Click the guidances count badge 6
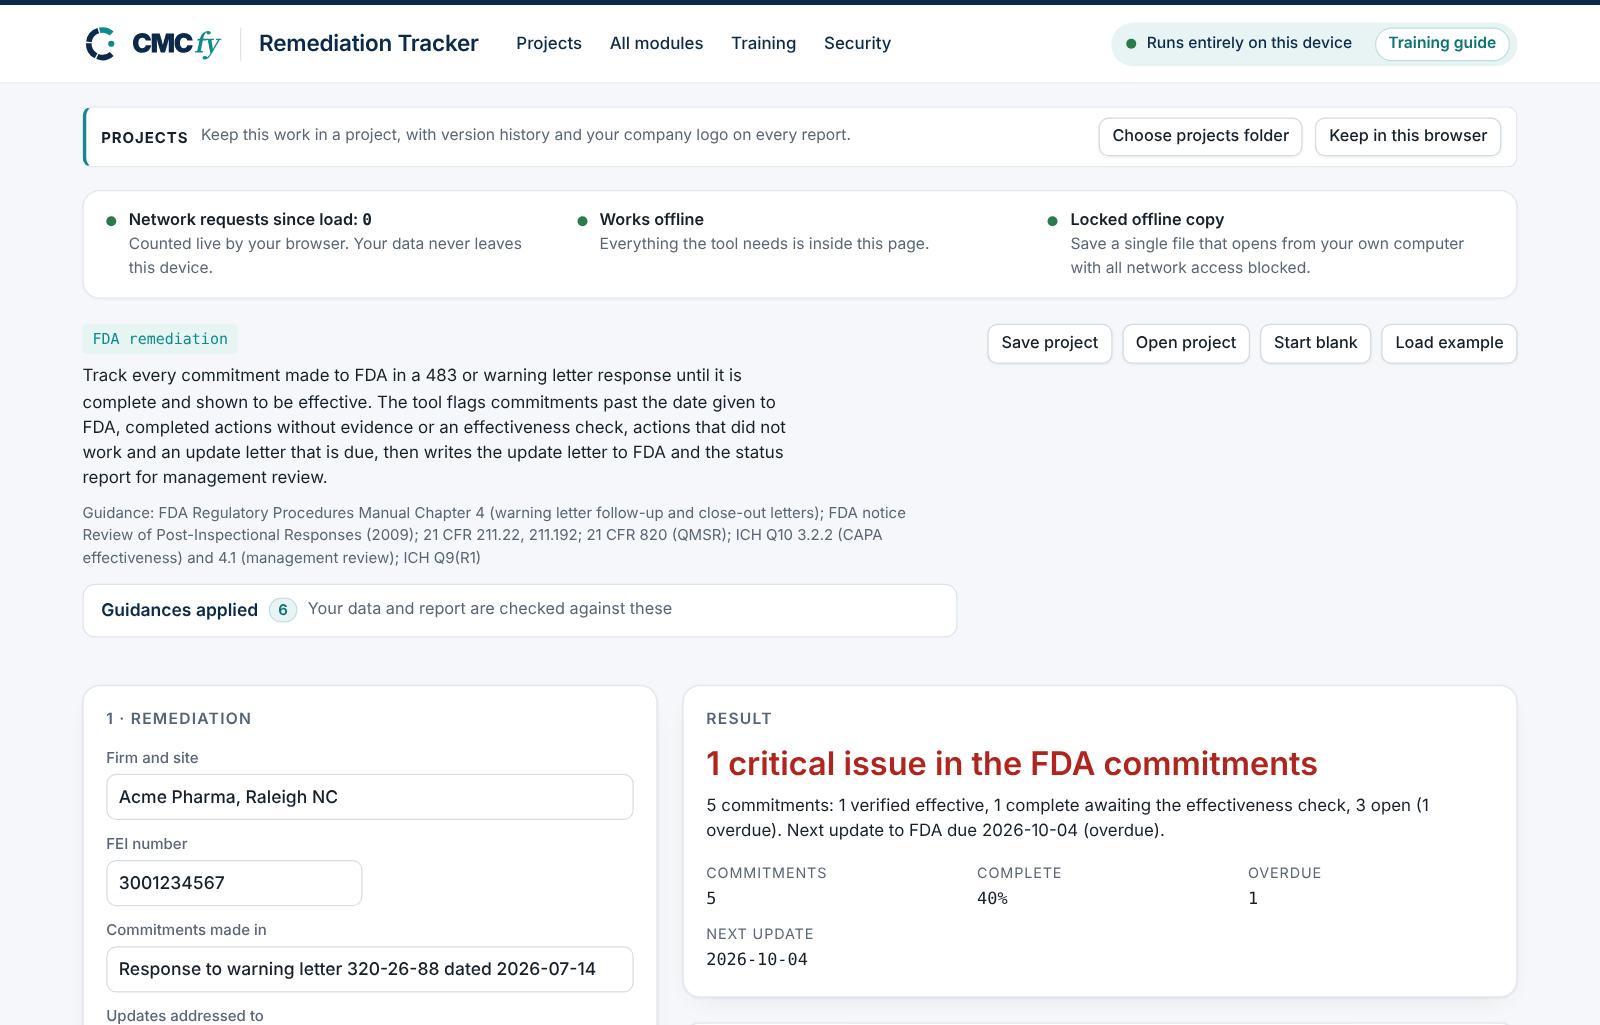Screen dimensions: 1600x1025 click(283, 610)
